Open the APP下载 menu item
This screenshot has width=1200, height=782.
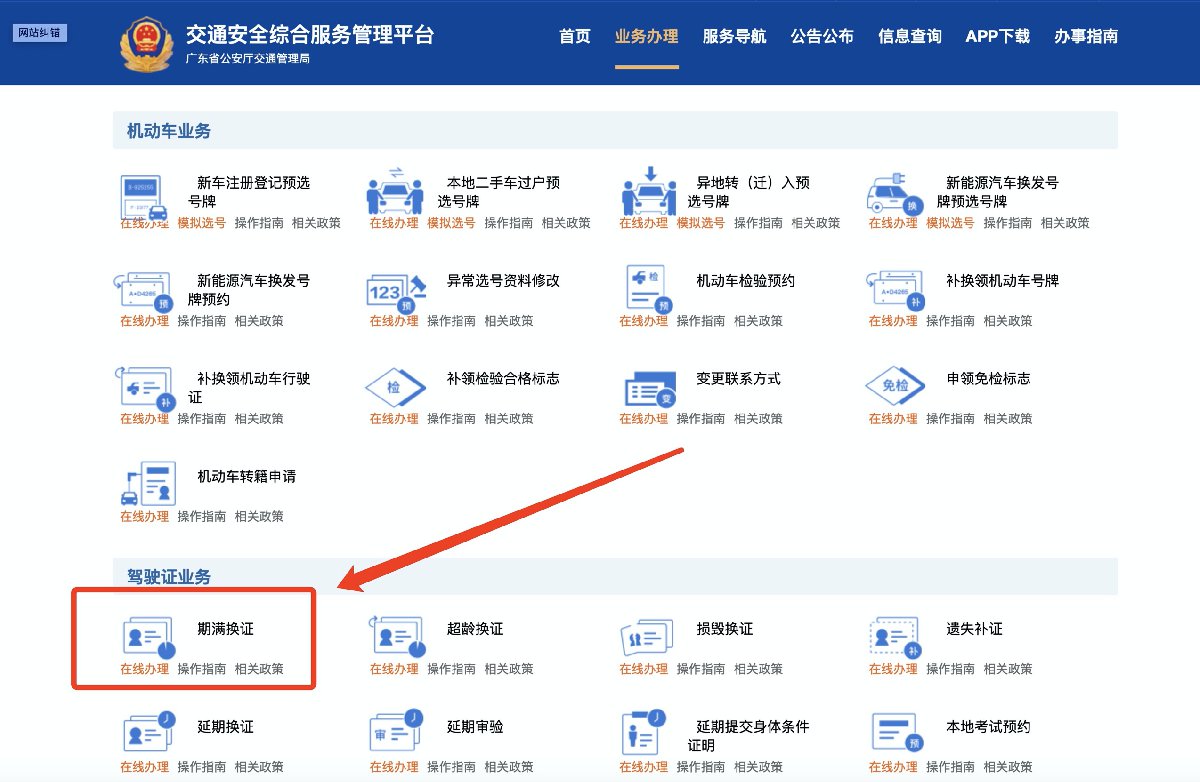(997, 37)
